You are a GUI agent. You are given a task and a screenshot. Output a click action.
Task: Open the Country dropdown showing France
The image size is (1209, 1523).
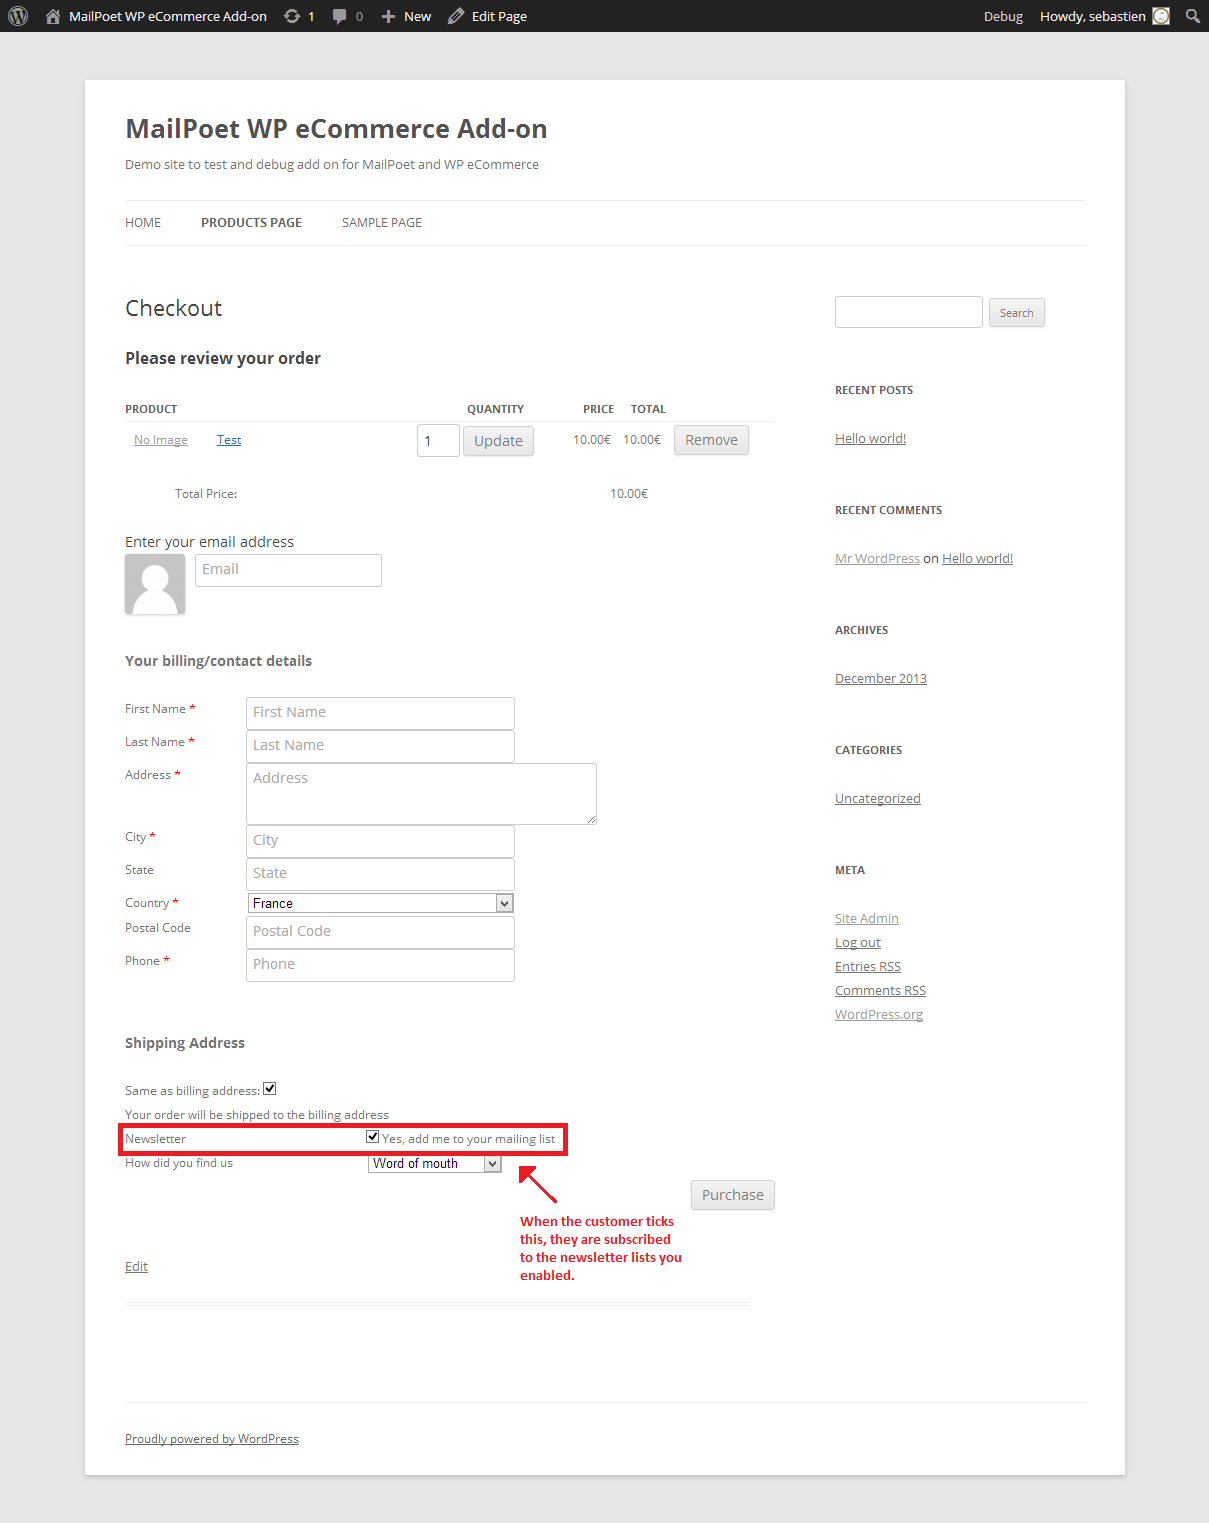coord(380,903)
